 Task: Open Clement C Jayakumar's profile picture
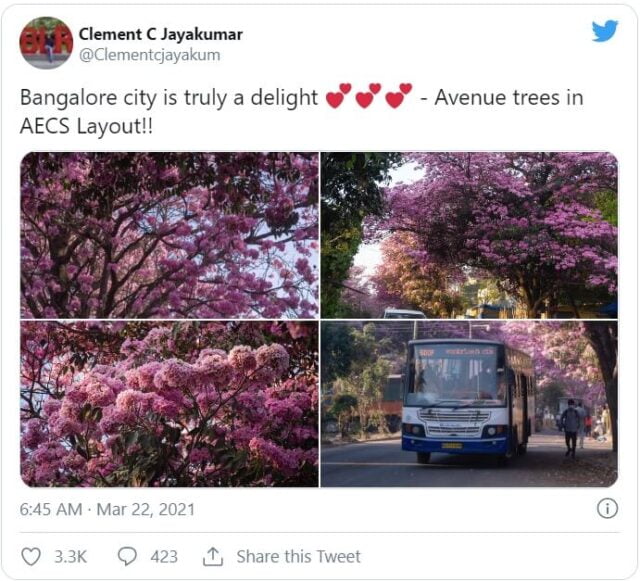point(46,43)
